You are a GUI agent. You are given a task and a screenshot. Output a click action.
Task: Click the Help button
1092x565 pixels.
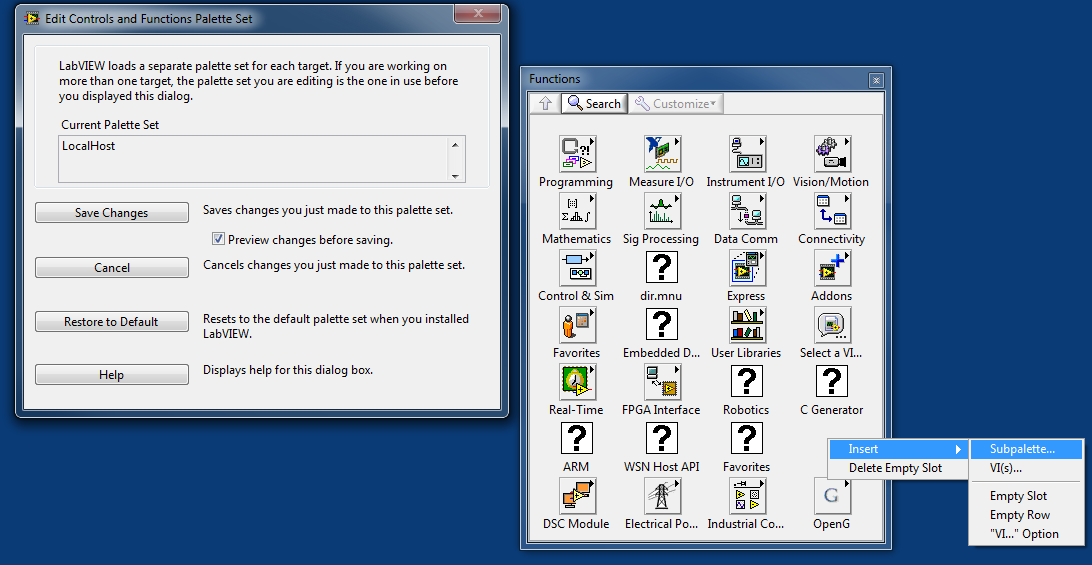click(111, 375)
